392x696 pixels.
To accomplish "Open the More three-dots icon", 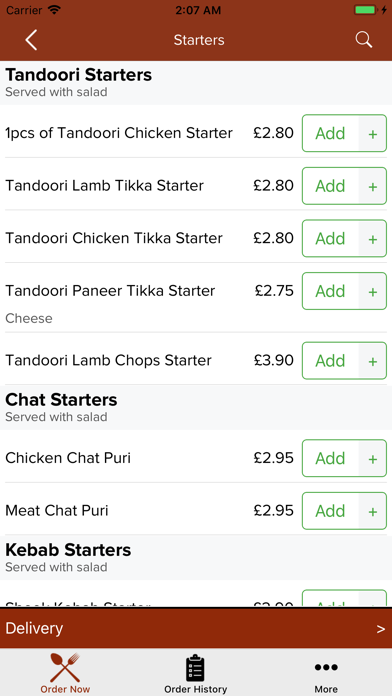I will coord(326,667).
